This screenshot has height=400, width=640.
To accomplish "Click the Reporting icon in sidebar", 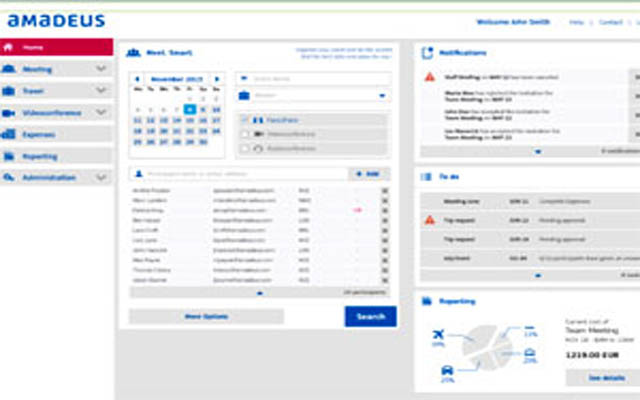I will (9, 156).
